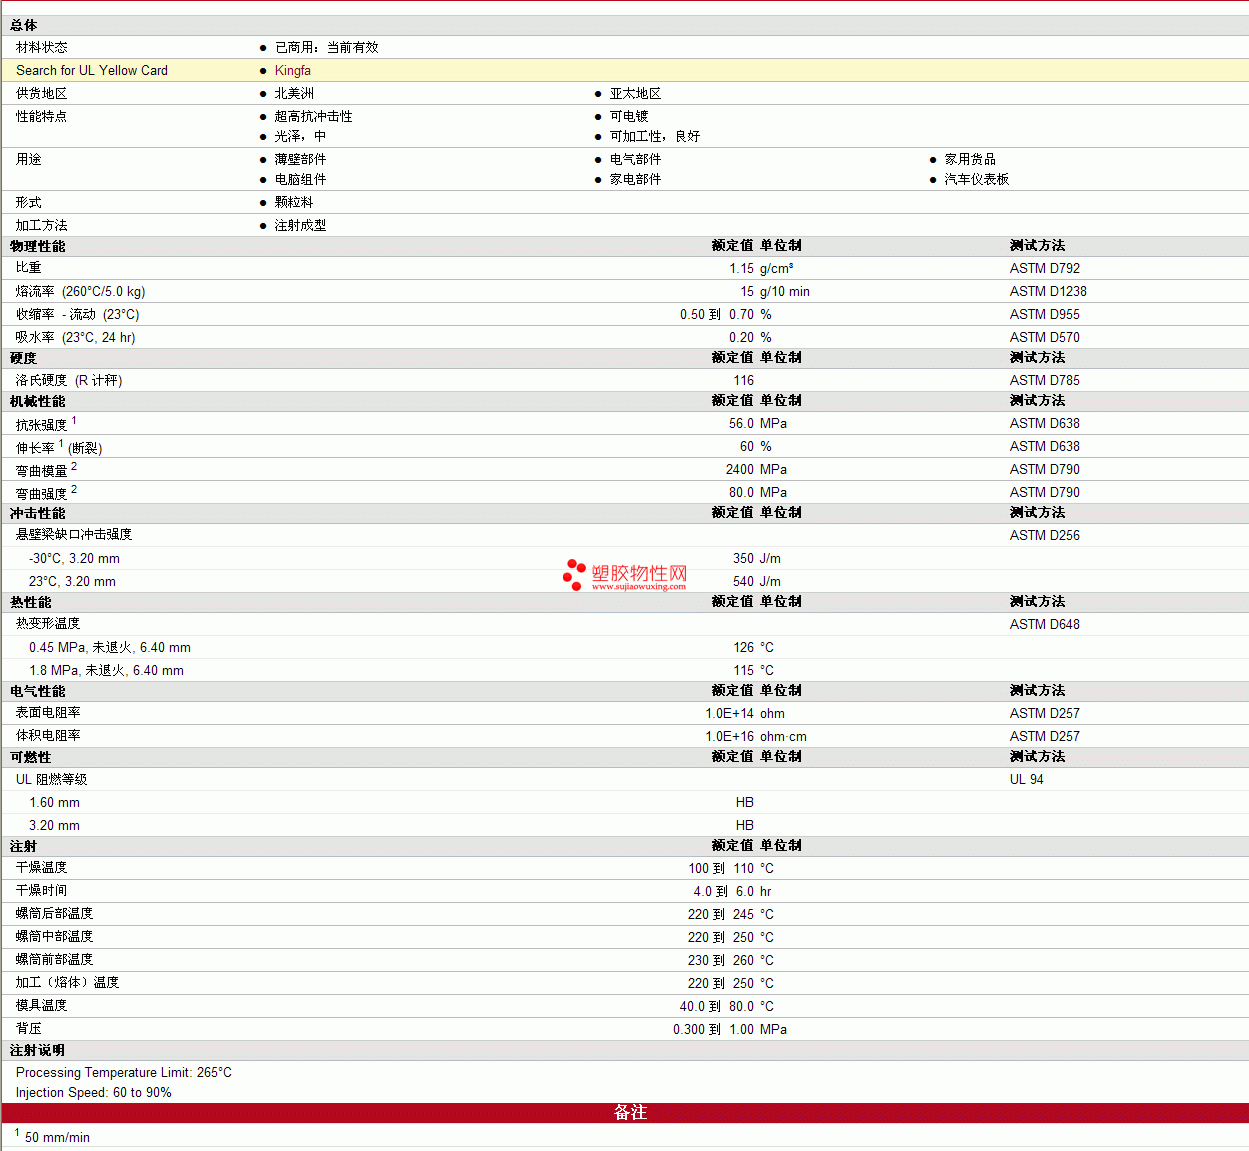Viewport: 1249px width, 1151px height.
Task: Click 'Injection Speed: 60 to 90%' note
Action: coord(94,1092)
